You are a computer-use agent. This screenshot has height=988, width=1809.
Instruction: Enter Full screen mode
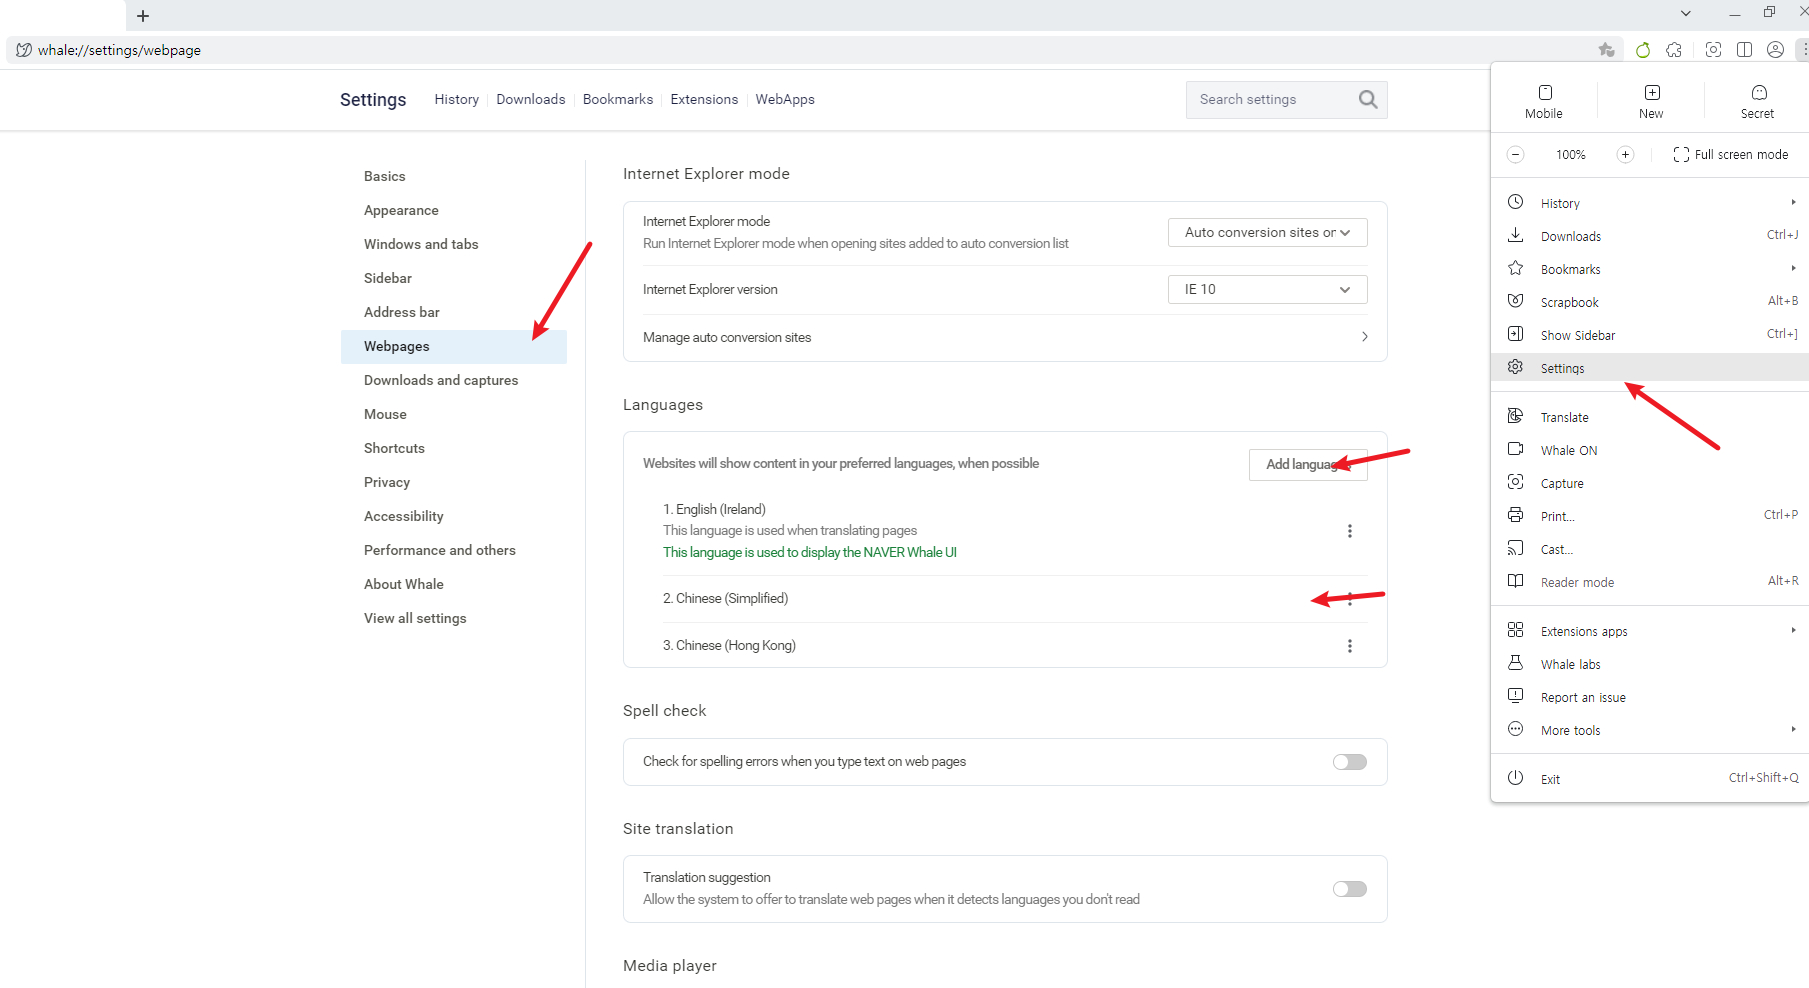[1731, 154]
